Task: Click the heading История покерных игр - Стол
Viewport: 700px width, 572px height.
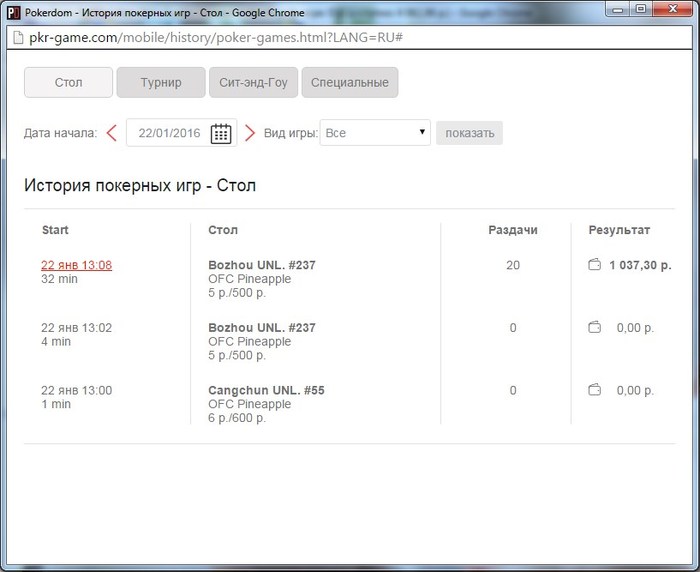Action: point(140,185)
